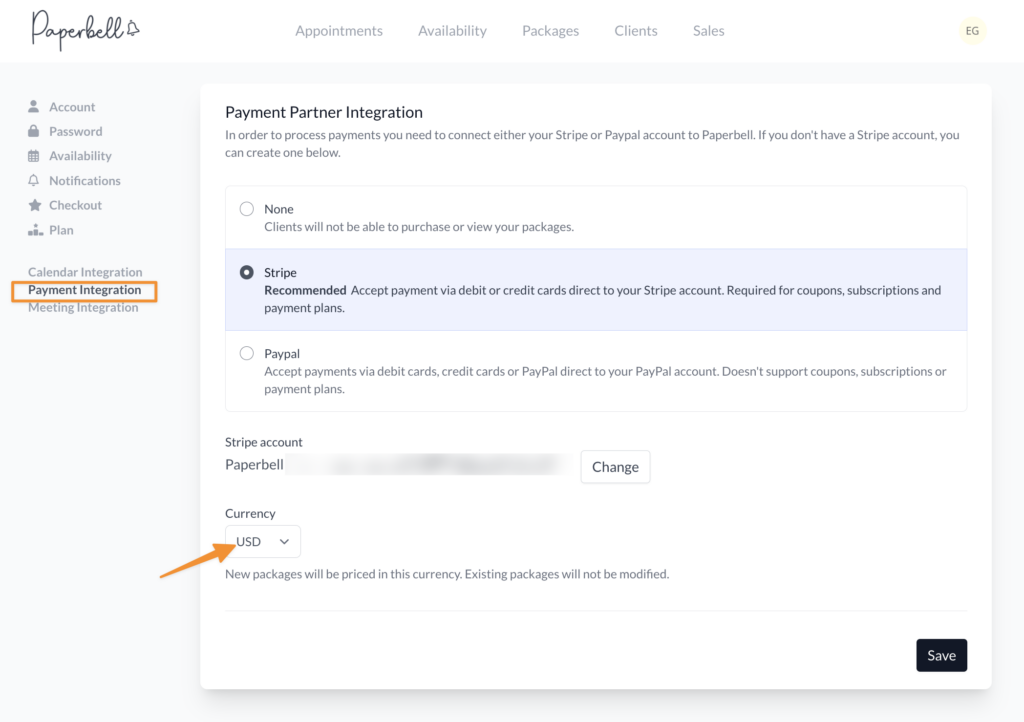Viewport: 1024px width, 722px height.
Task: Click the Paperbell logo
Action: point(85,30)
